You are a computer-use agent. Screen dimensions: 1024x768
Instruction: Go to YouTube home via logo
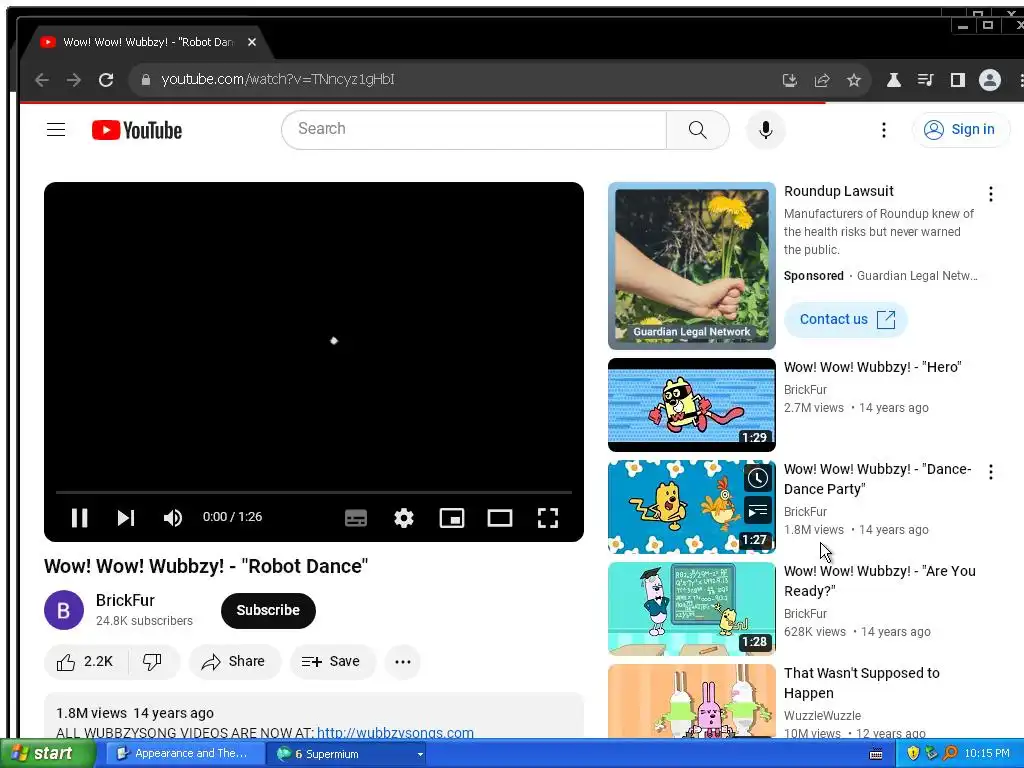137,130
